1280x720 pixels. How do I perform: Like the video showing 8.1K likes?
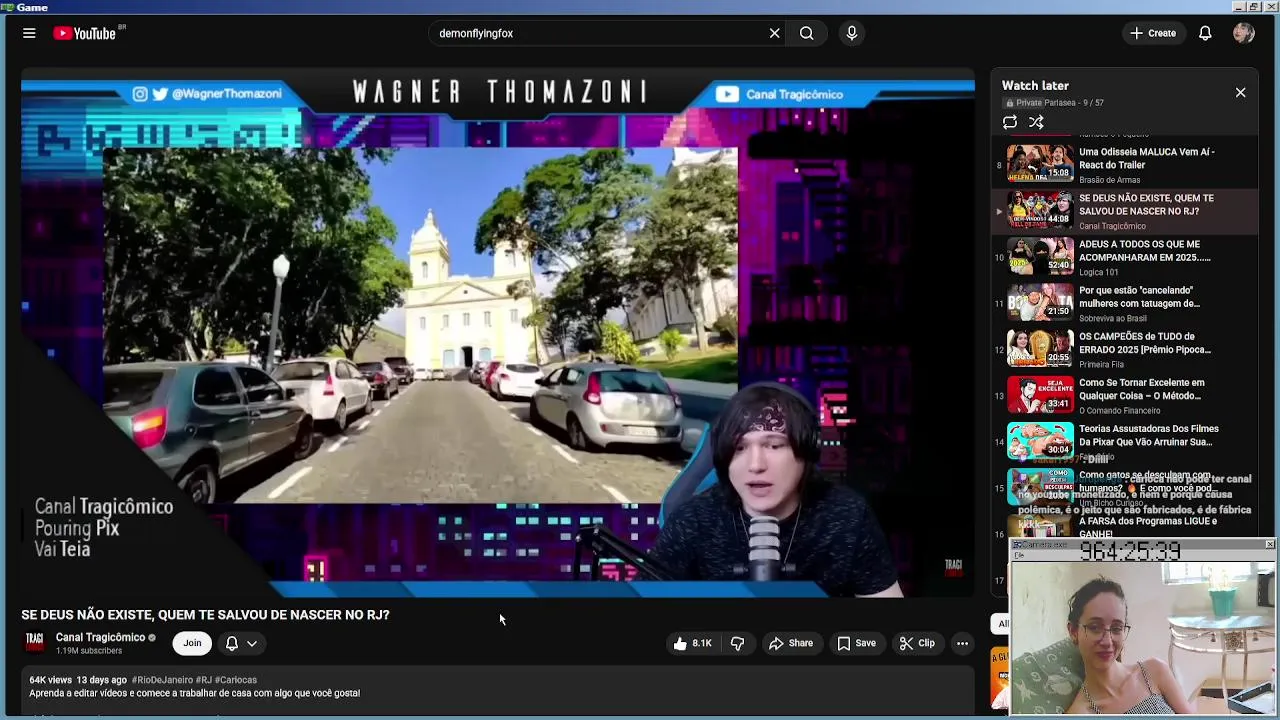pyautogui.click(x=691, y=643)
